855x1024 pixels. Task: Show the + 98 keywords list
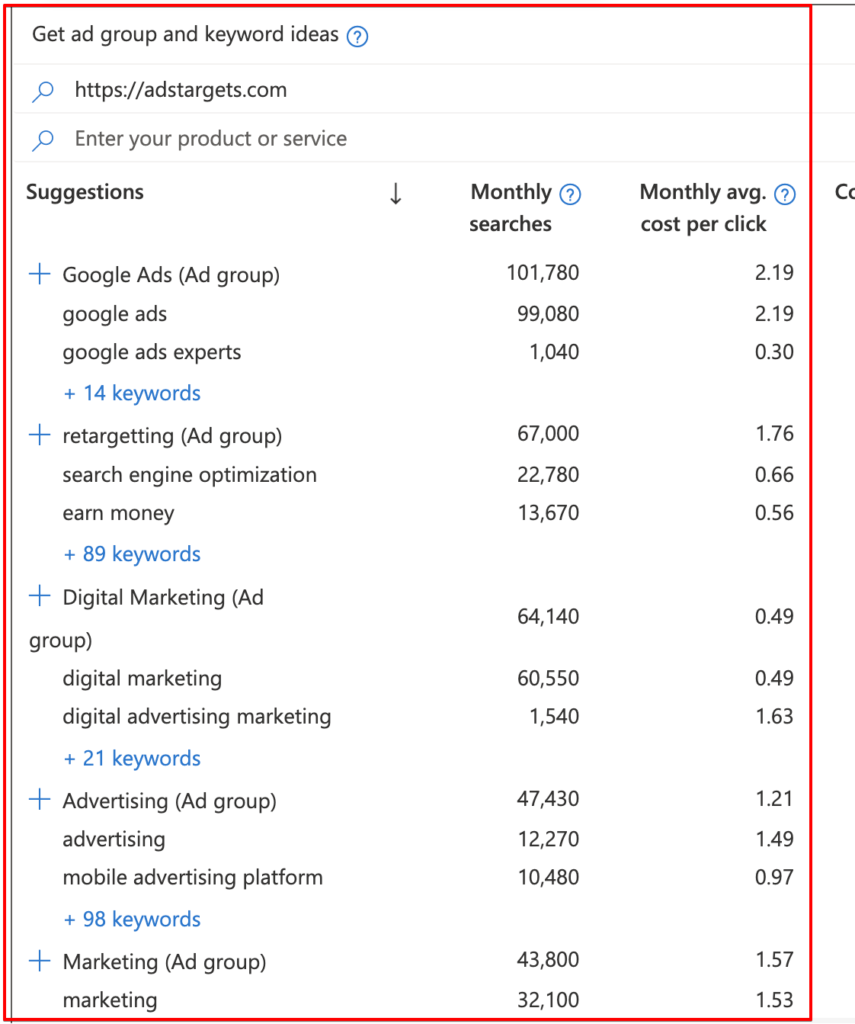click(x=132, y=920)
